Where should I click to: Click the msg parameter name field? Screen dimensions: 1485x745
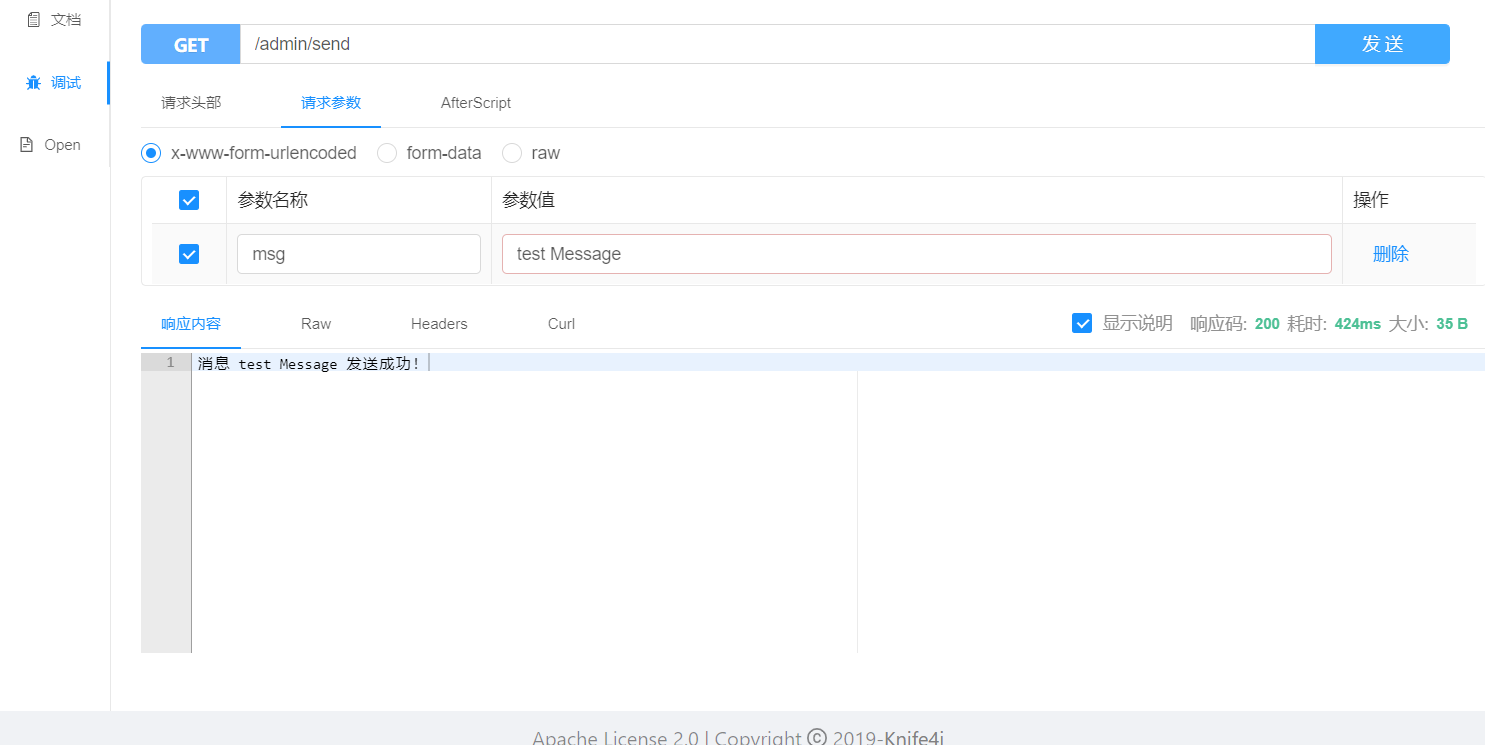(x=358, y=254)
